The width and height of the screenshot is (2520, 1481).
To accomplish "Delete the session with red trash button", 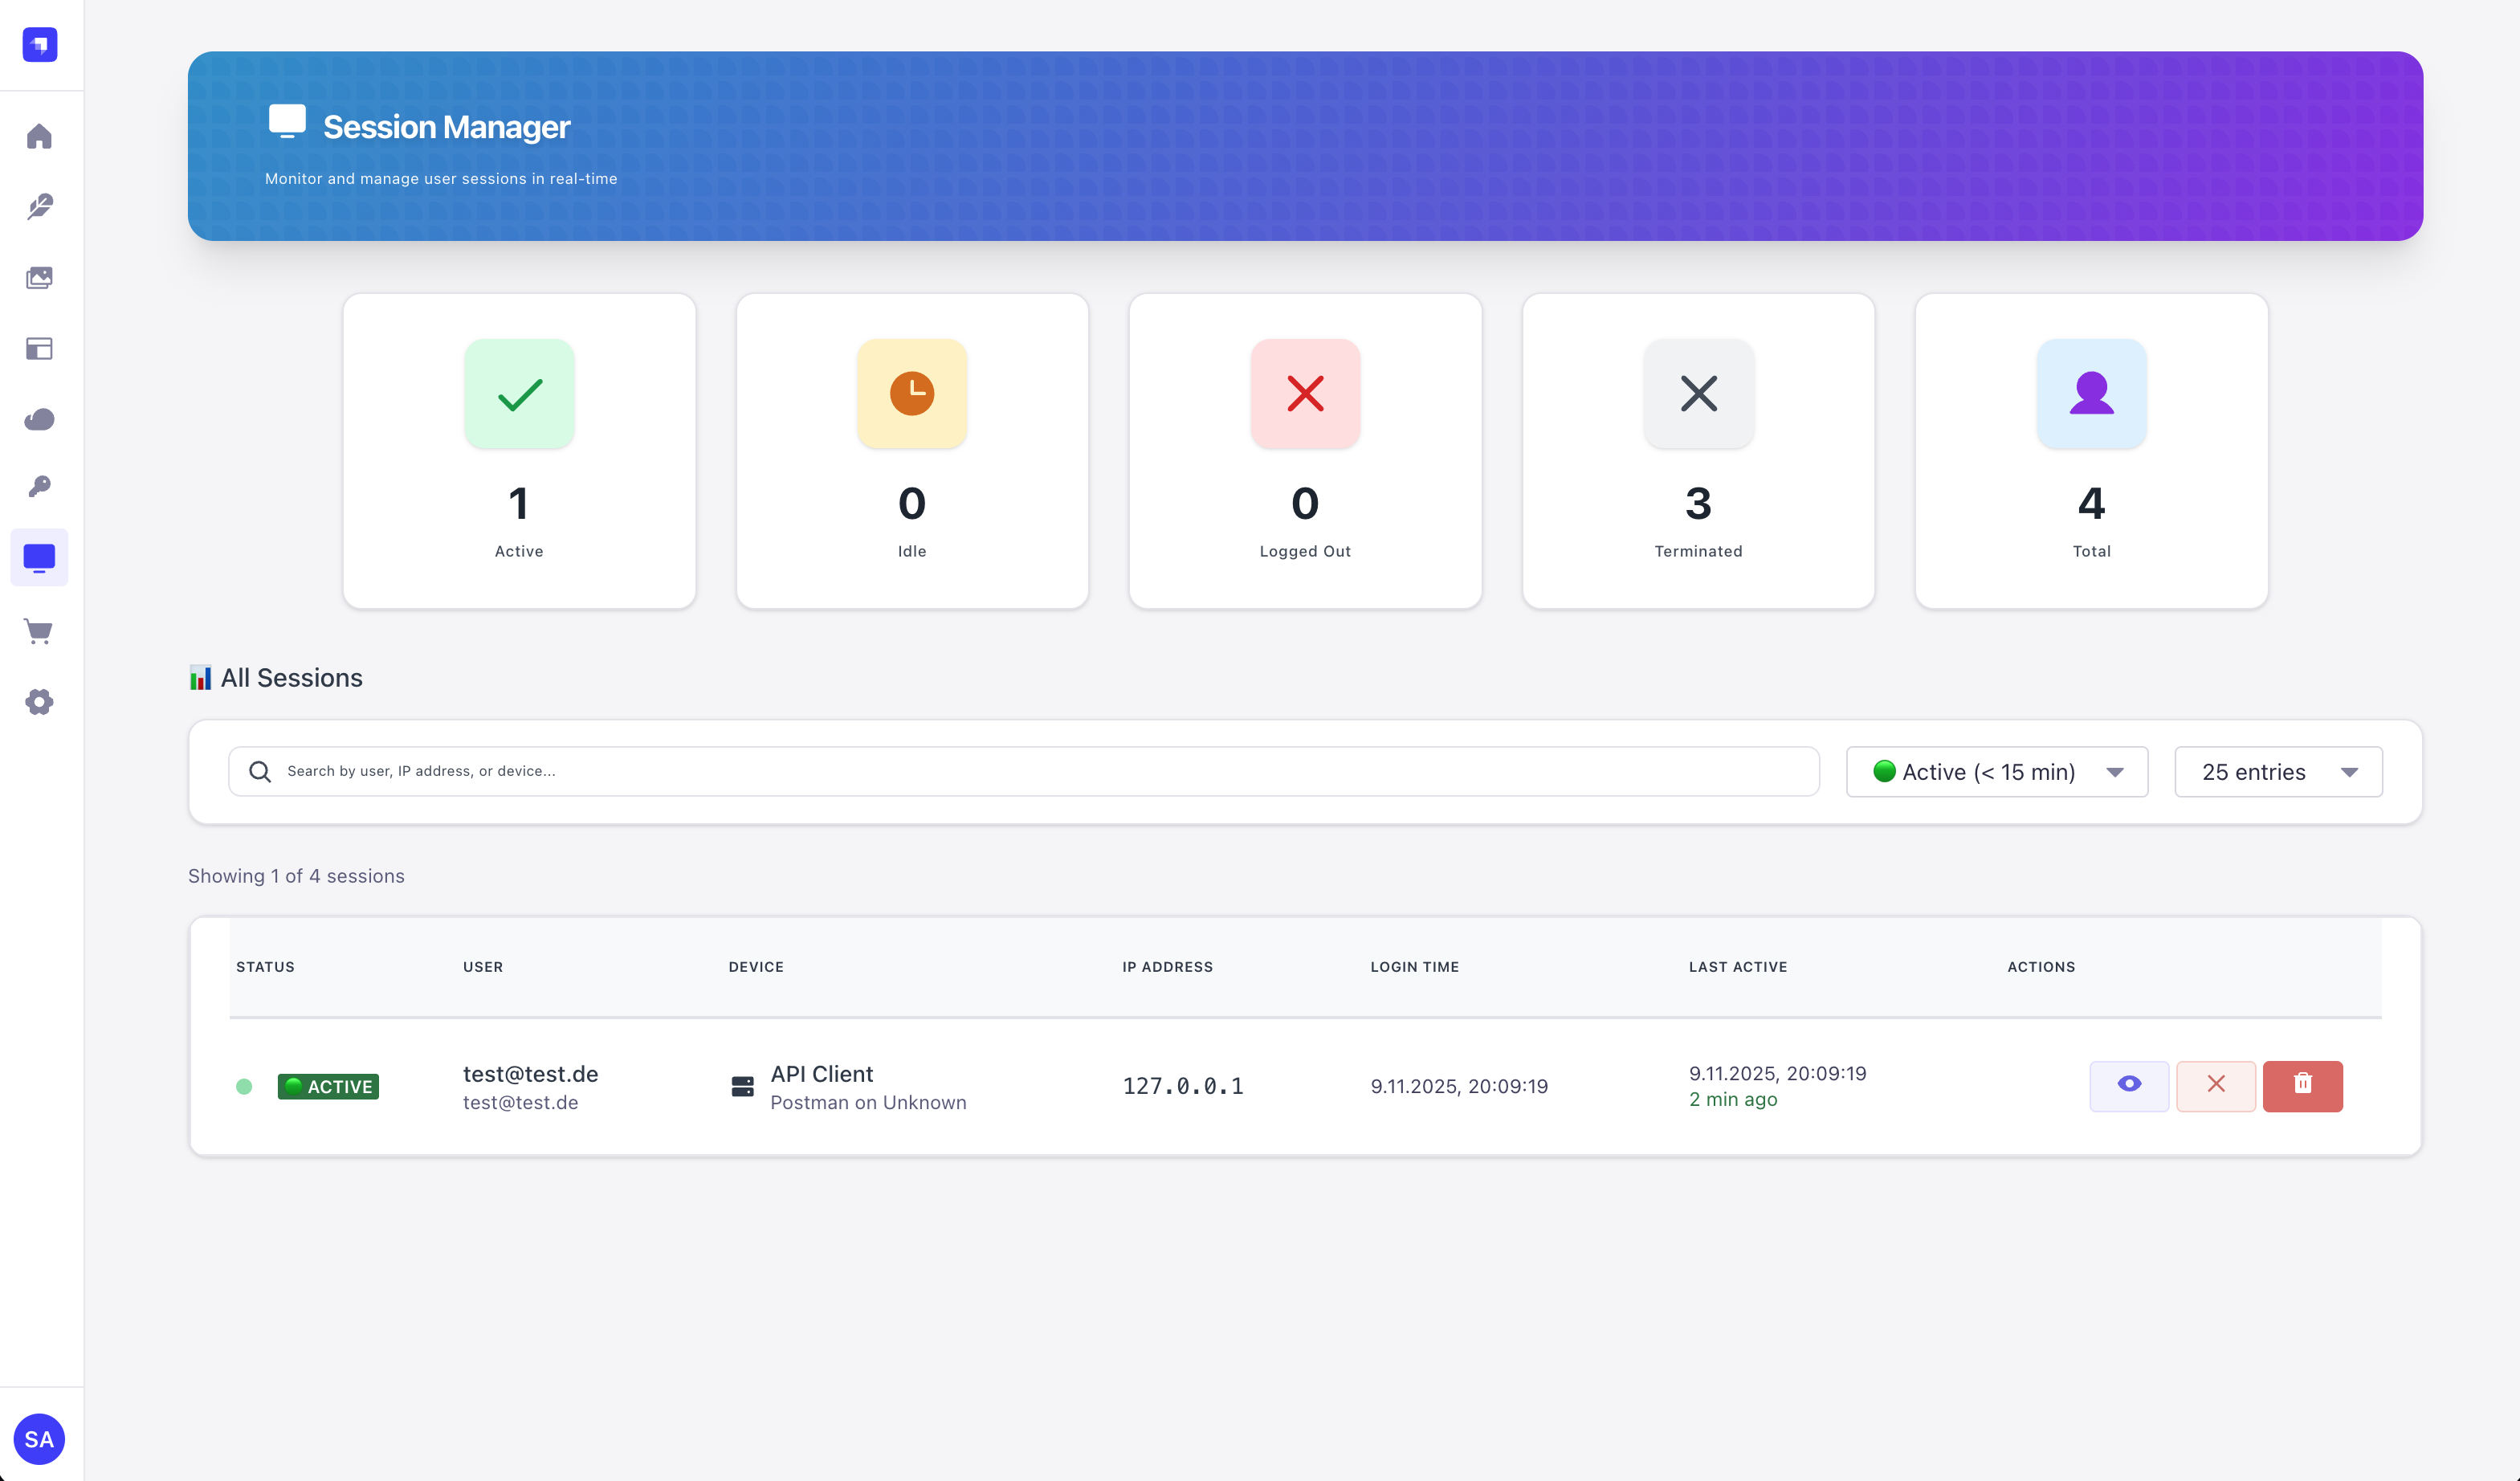I will (2302, 1085).
